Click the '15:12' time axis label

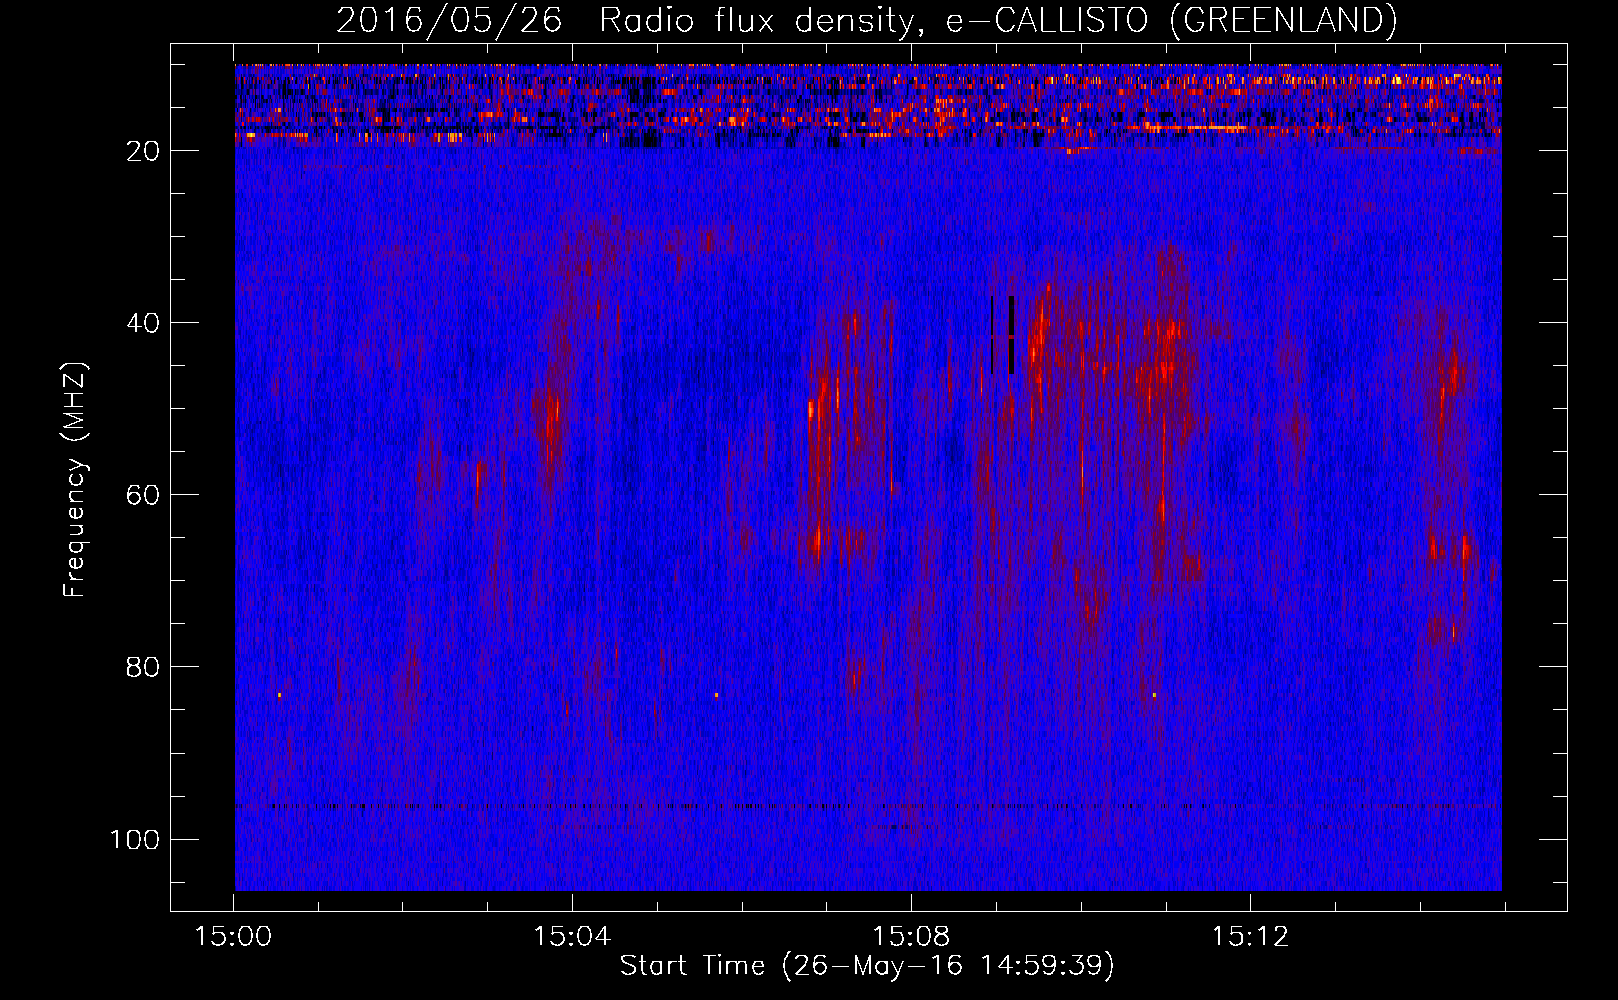click(x=1250, y=937)
